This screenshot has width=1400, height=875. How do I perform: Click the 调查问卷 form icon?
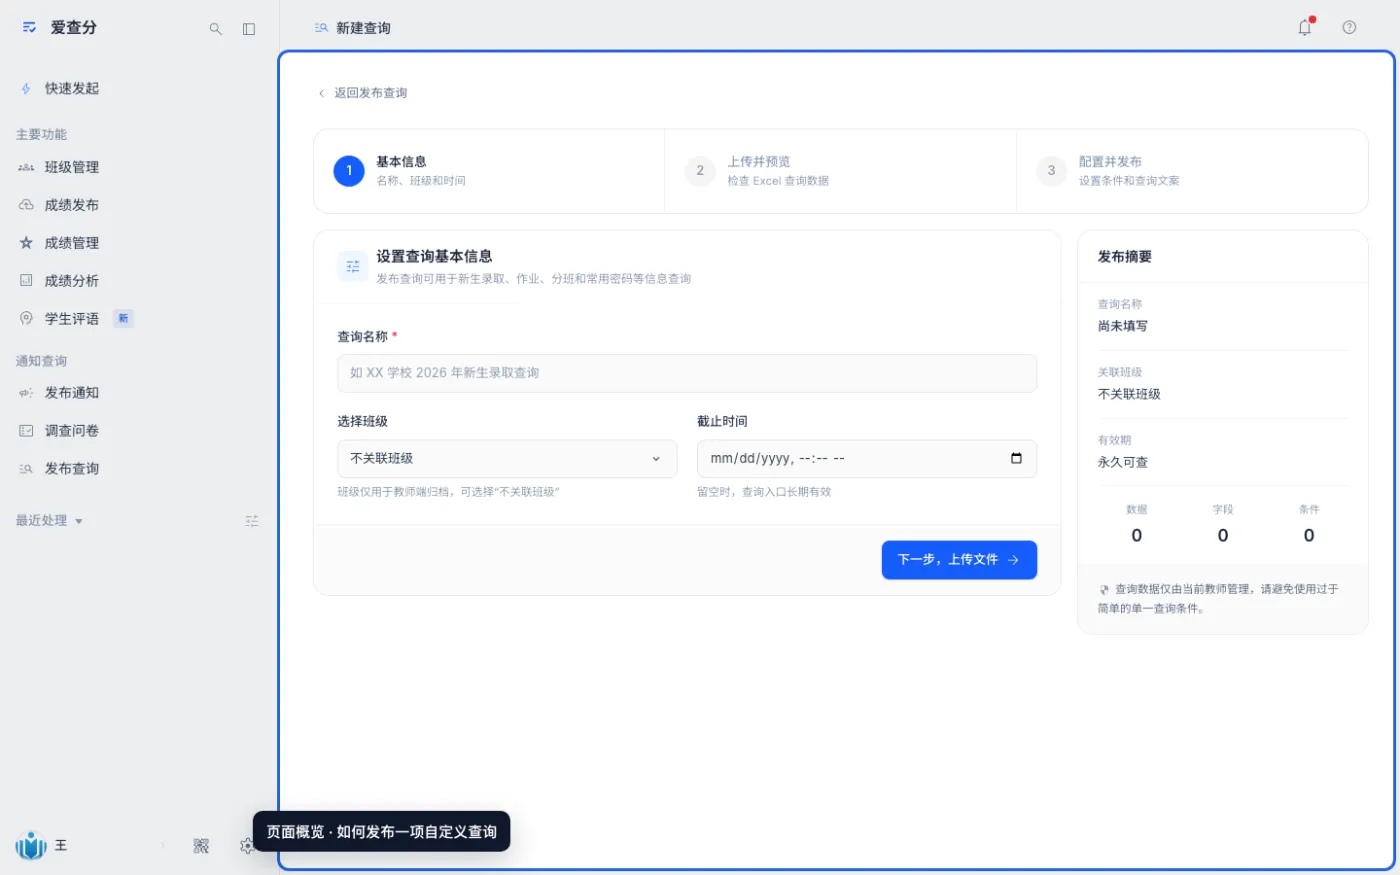(x=26, y=431)
